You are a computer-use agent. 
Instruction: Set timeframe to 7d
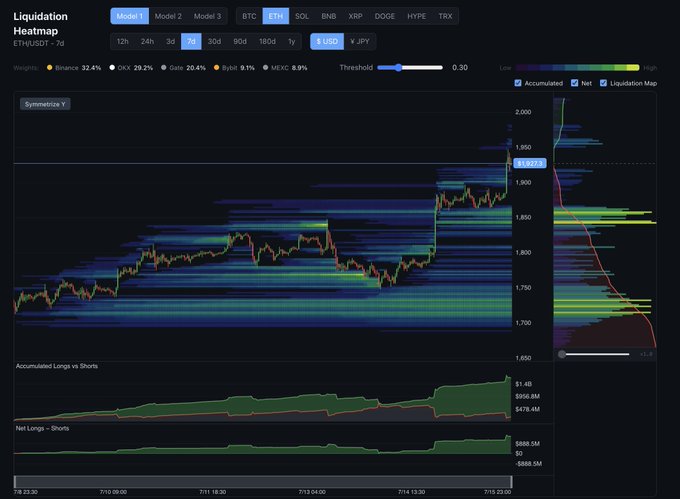point(191,41)
